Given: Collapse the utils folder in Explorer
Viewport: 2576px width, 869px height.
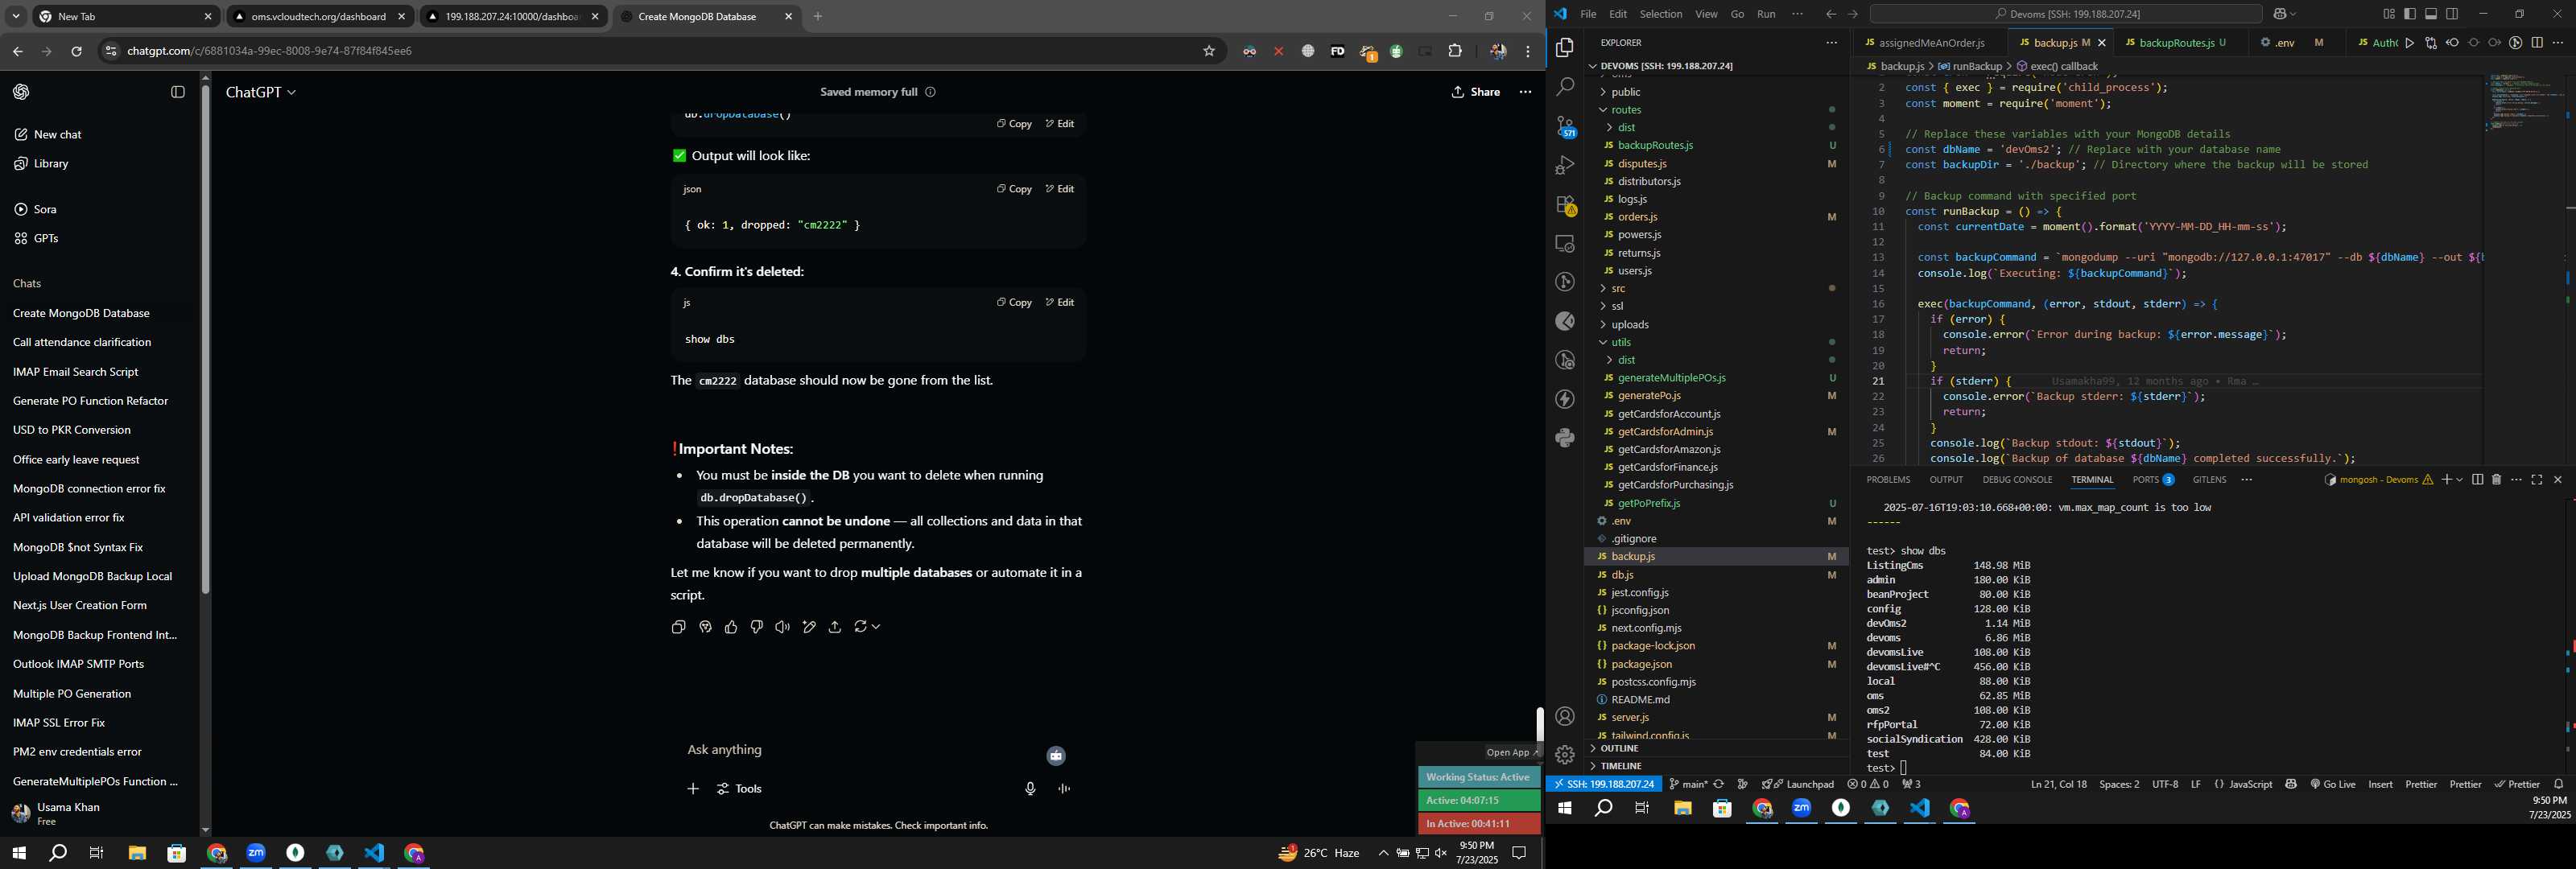Looking at the screenshot, I should tap(1621, 342).
